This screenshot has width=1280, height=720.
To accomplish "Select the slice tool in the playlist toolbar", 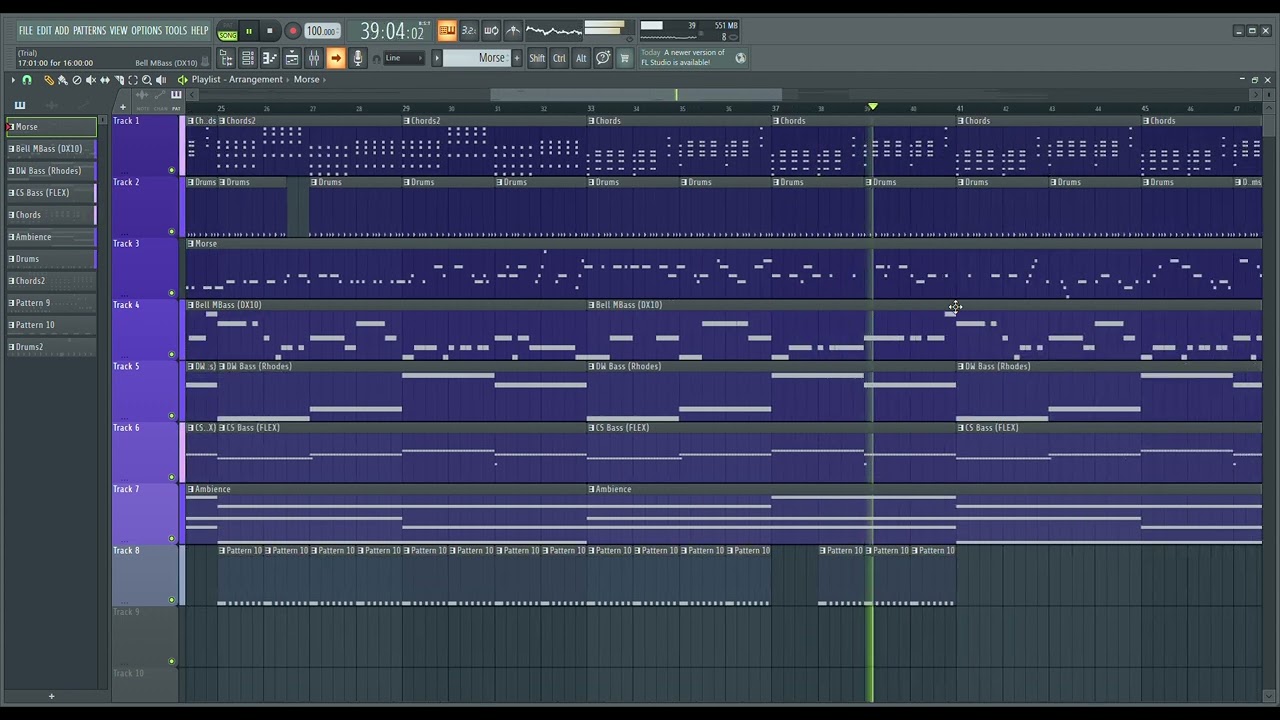I will (119, 80).
